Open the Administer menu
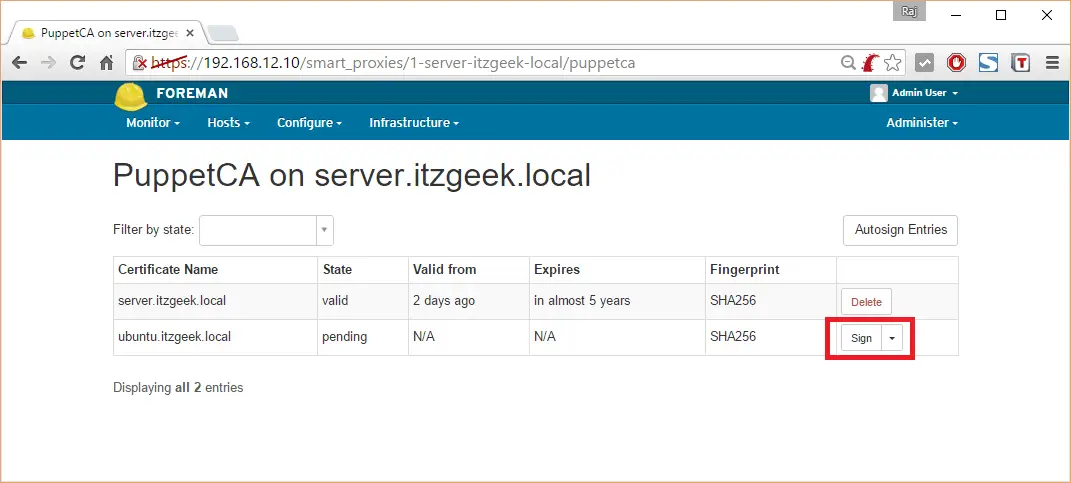The width and height of the screenshot is (1071, 483). [x=922, y=123]
